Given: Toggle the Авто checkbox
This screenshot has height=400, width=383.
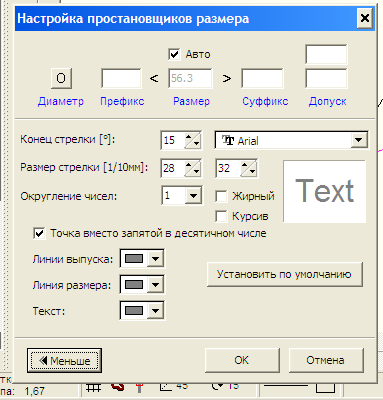Looking at the screenshot, I should [174, 54].
